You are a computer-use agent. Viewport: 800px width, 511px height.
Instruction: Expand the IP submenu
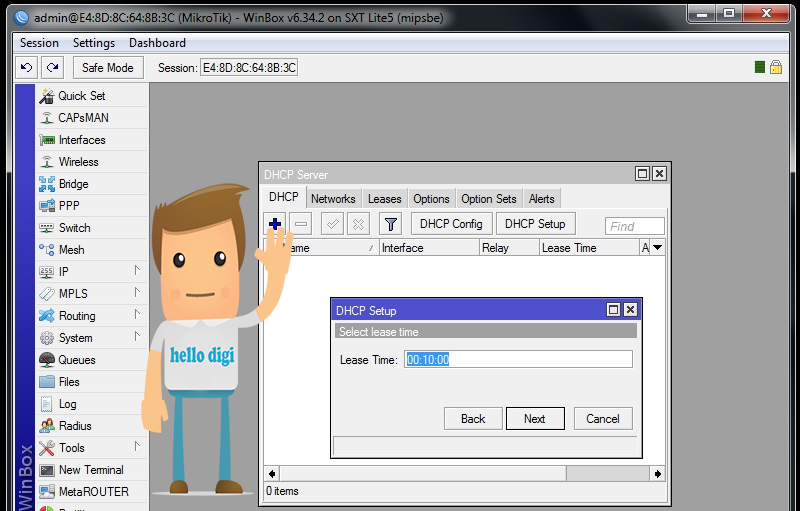click(137, 270)
